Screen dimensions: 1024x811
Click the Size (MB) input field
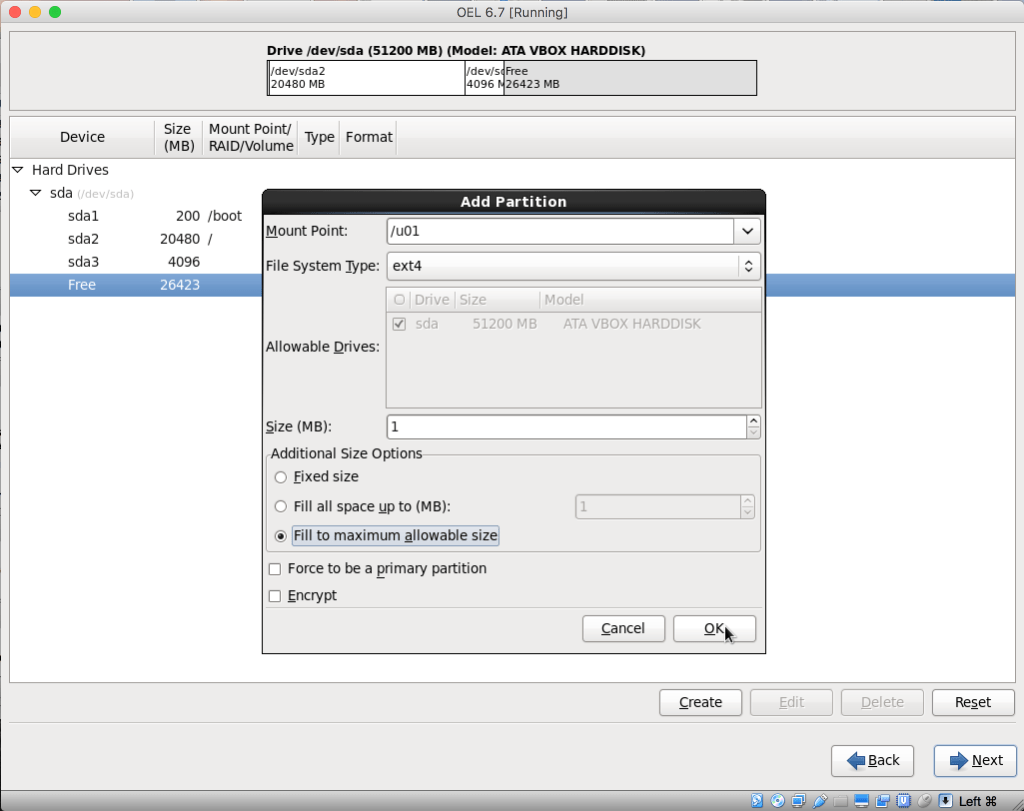point(566,427)
